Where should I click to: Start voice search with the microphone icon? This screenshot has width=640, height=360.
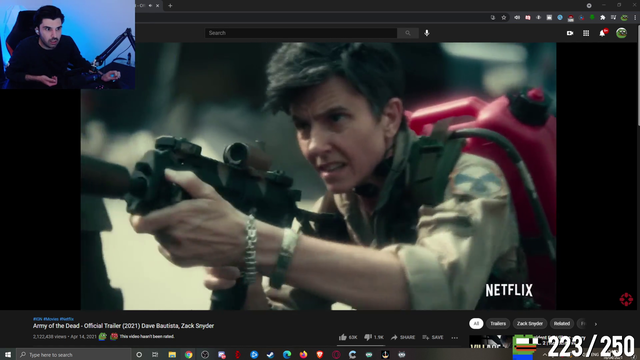pyautogui.click(x=427, y=33)
